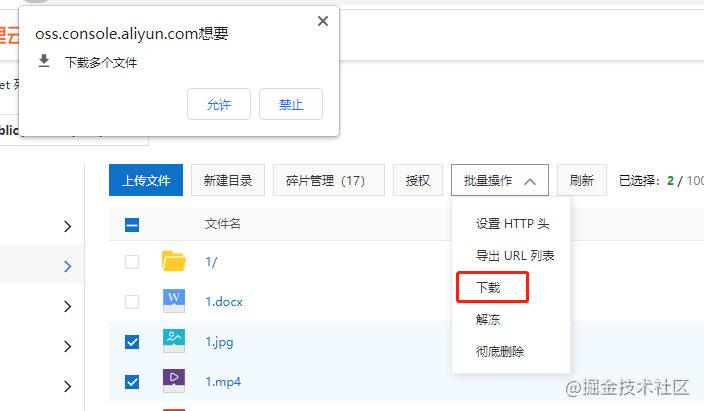Click the download arrow icon in popup

point(44,61)
